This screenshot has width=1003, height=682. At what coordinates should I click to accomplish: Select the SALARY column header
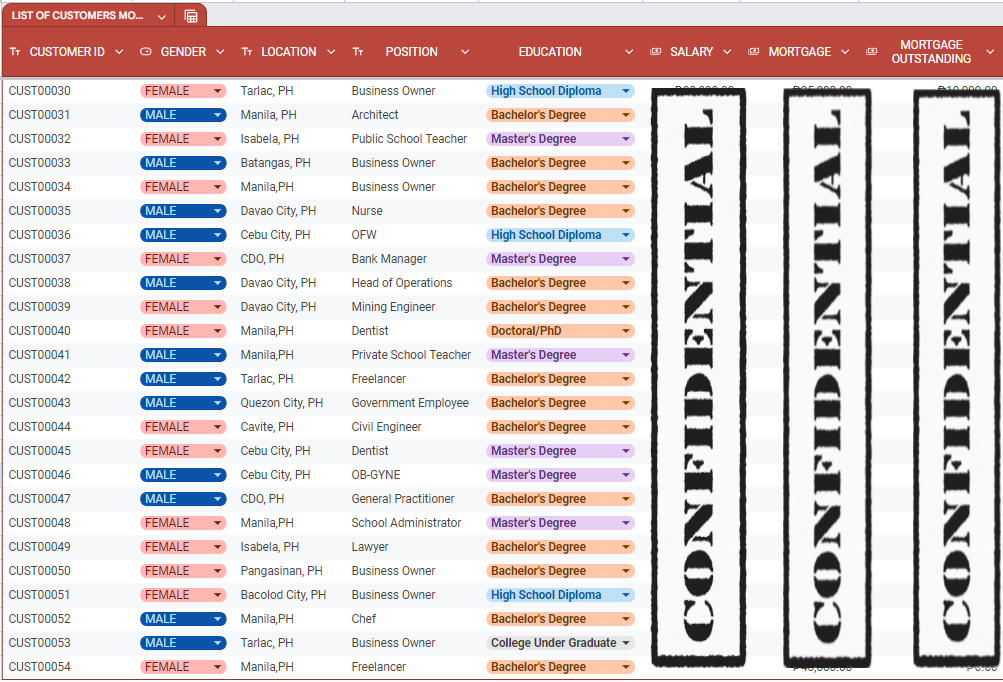[691, 52]
